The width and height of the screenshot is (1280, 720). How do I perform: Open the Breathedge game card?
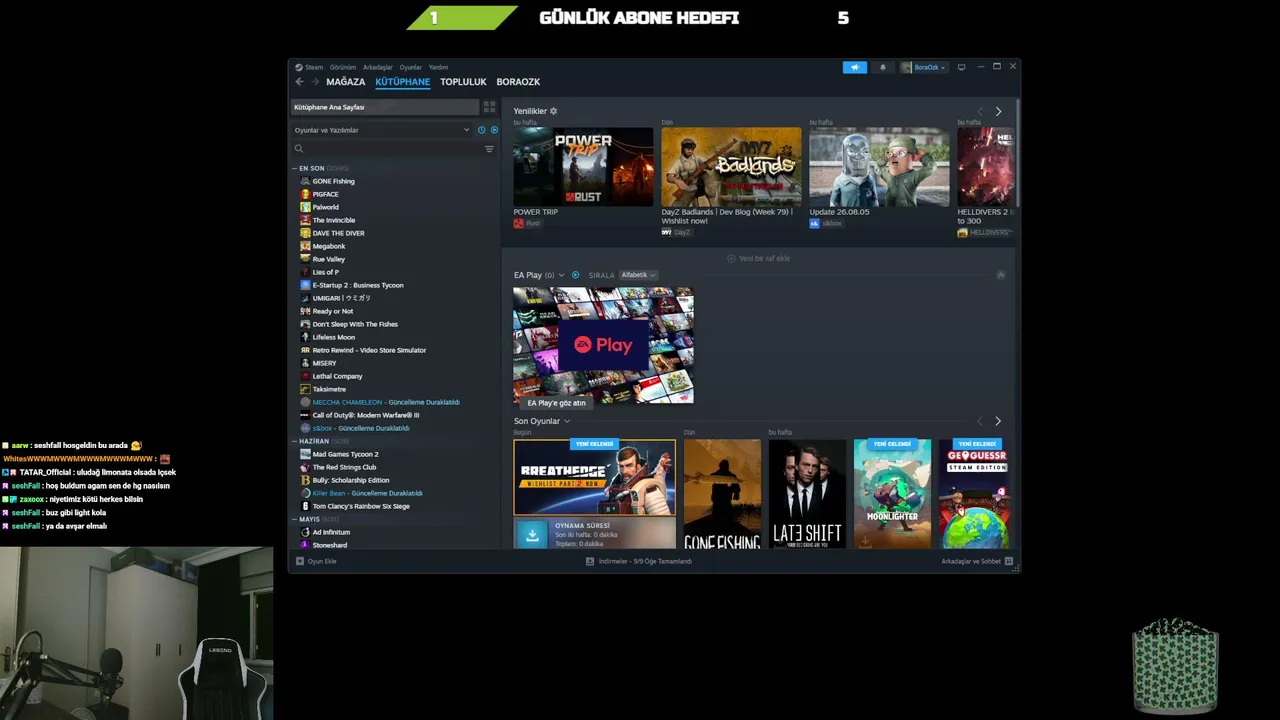595,478
